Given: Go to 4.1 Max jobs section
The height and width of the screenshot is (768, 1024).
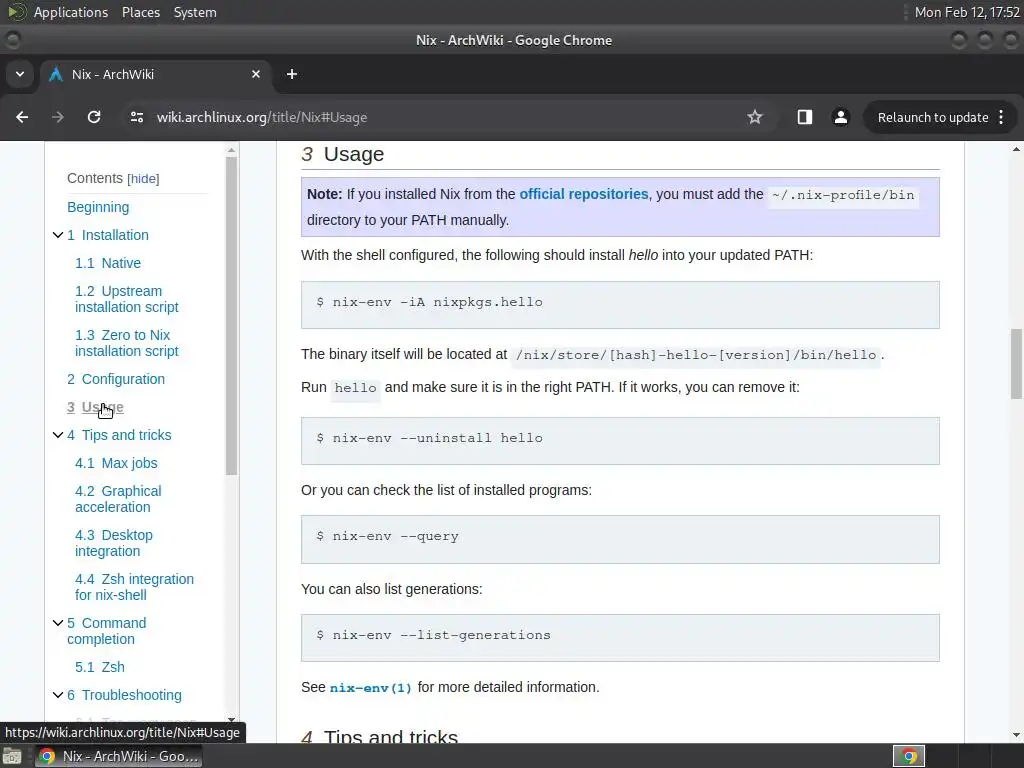Looking at the screenshot, I should click(116, 463).
